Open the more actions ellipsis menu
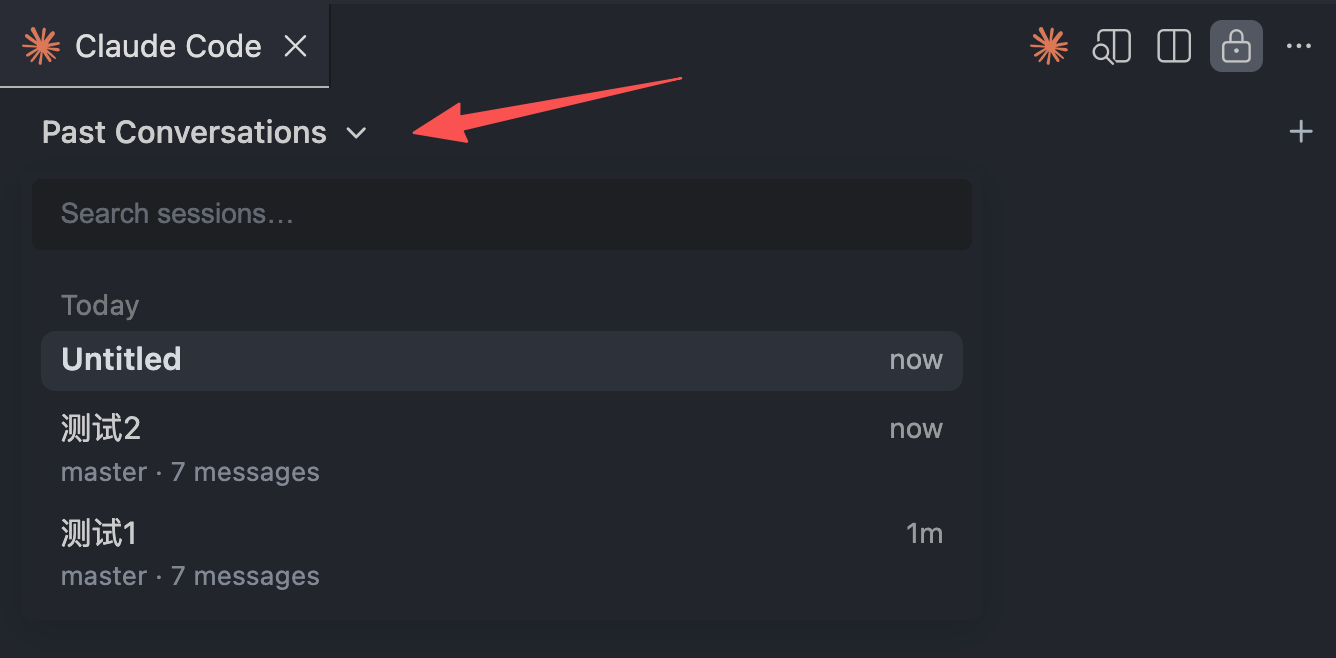The width and height of the screenshot is (1336, 658). coord(1299,46)
